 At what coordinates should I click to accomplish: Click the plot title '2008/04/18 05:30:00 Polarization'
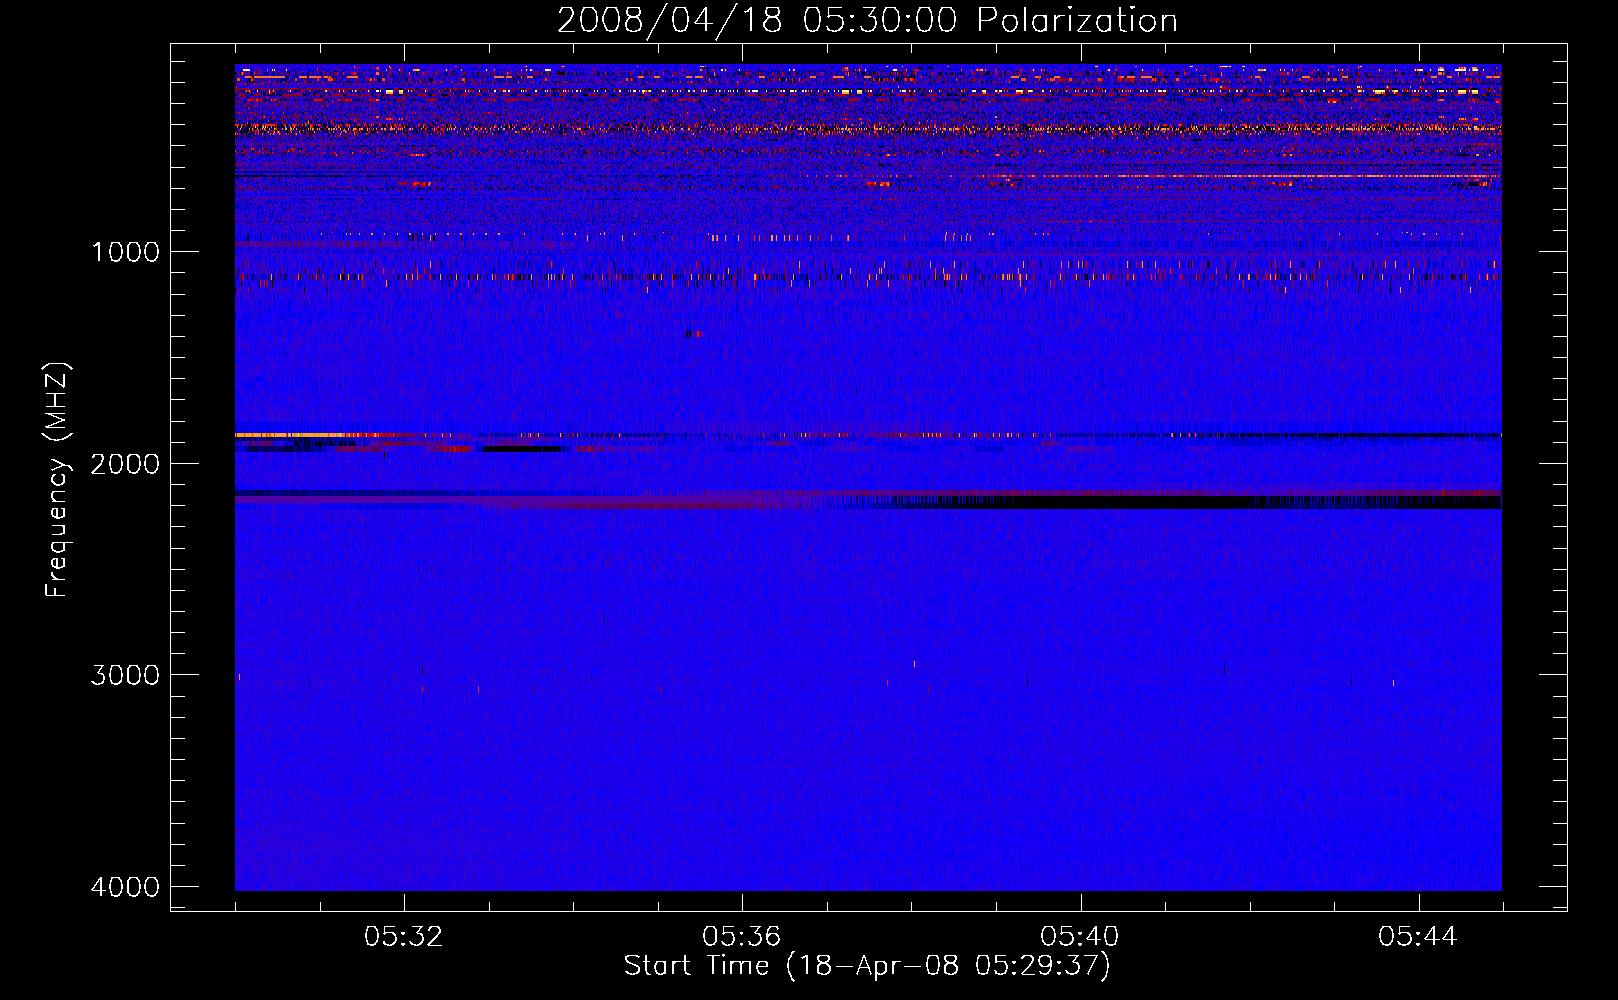click(867, 21)
